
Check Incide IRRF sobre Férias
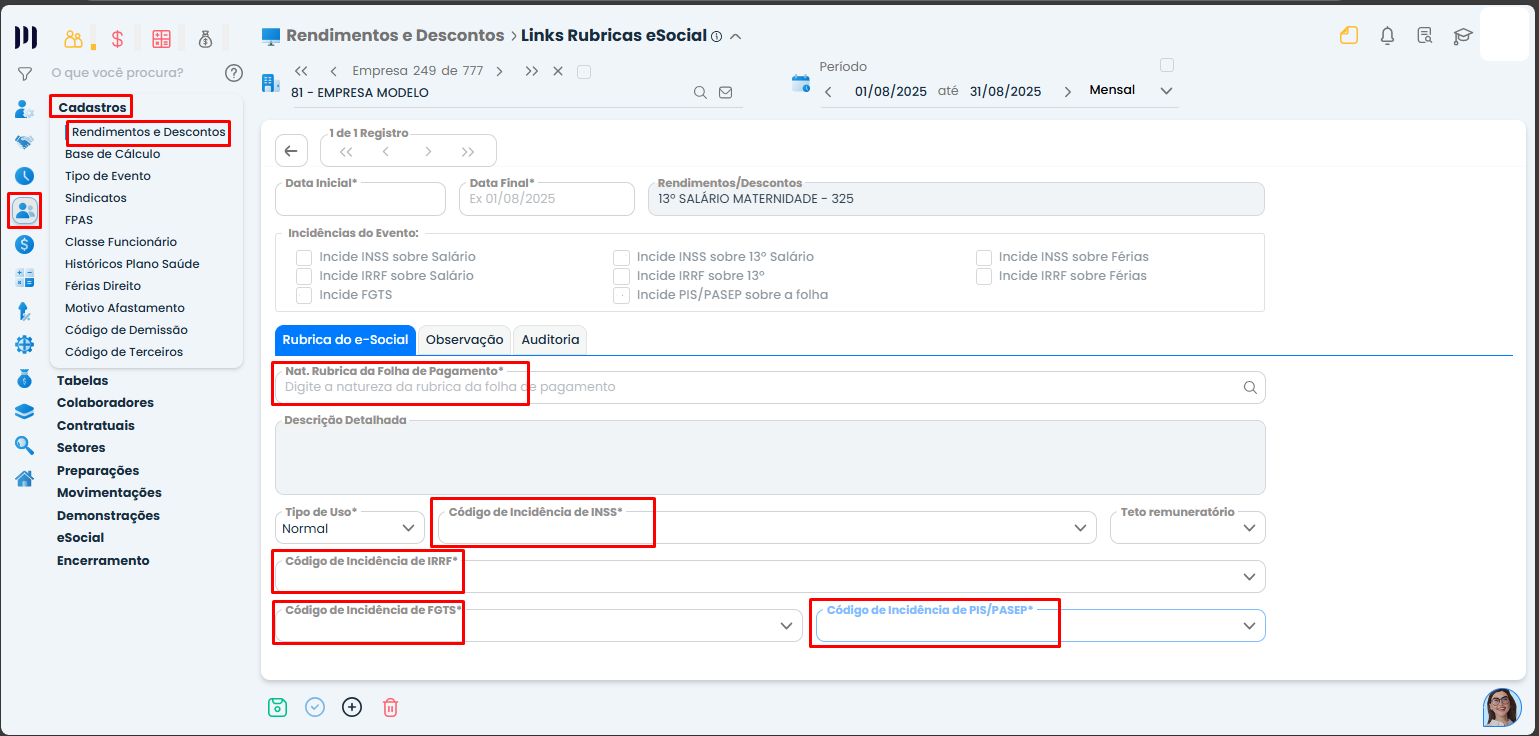pos(984,276)
